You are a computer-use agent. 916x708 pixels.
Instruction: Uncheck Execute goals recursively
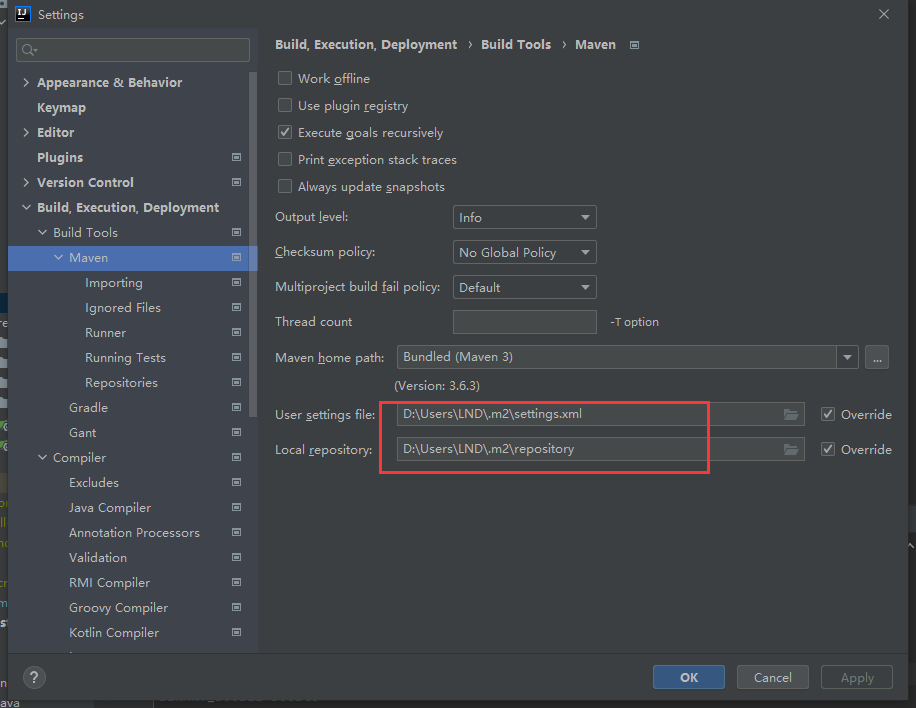(x=285, y=132)
